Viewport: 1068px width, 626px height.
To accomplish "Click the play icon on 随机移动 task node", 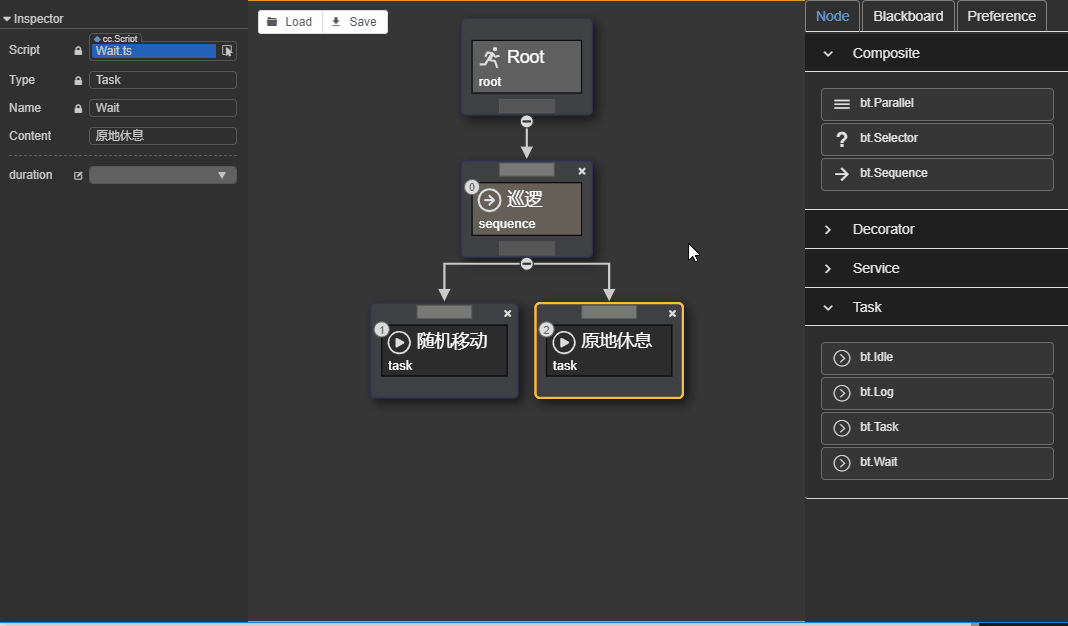I will point(399,342).
